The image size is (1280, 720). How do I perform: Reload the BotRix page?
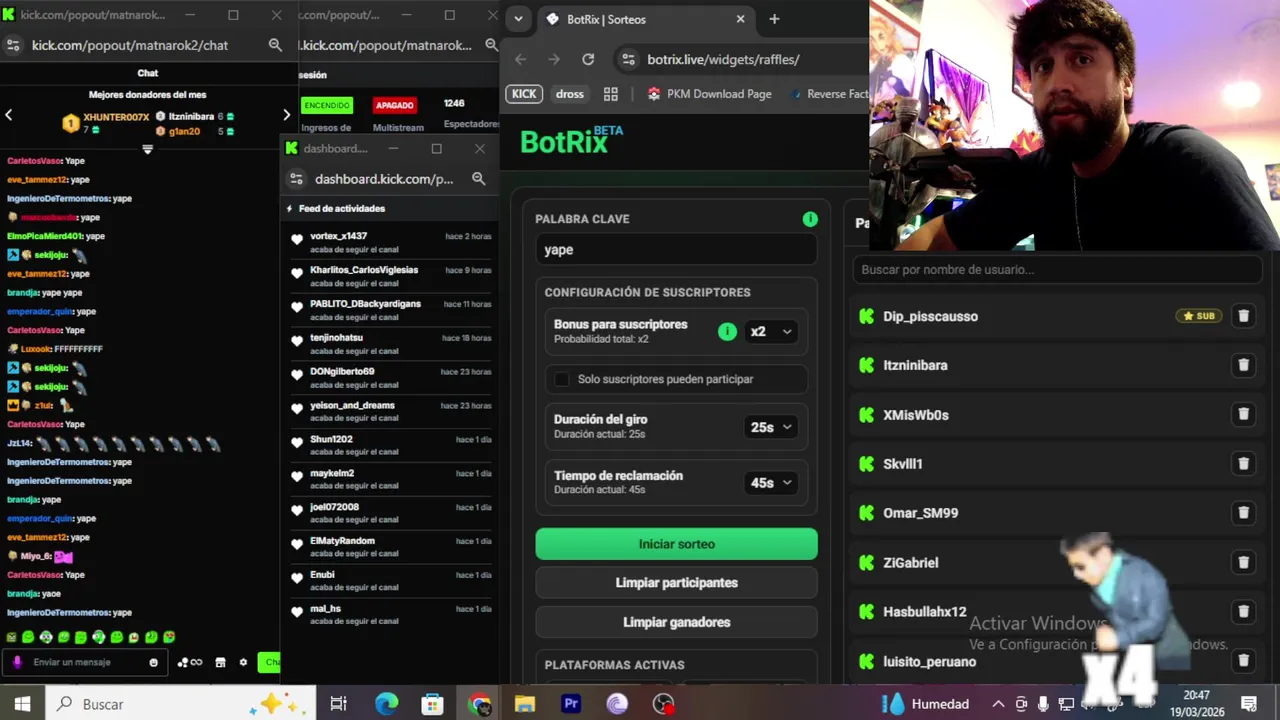click(x=588, y=59)
